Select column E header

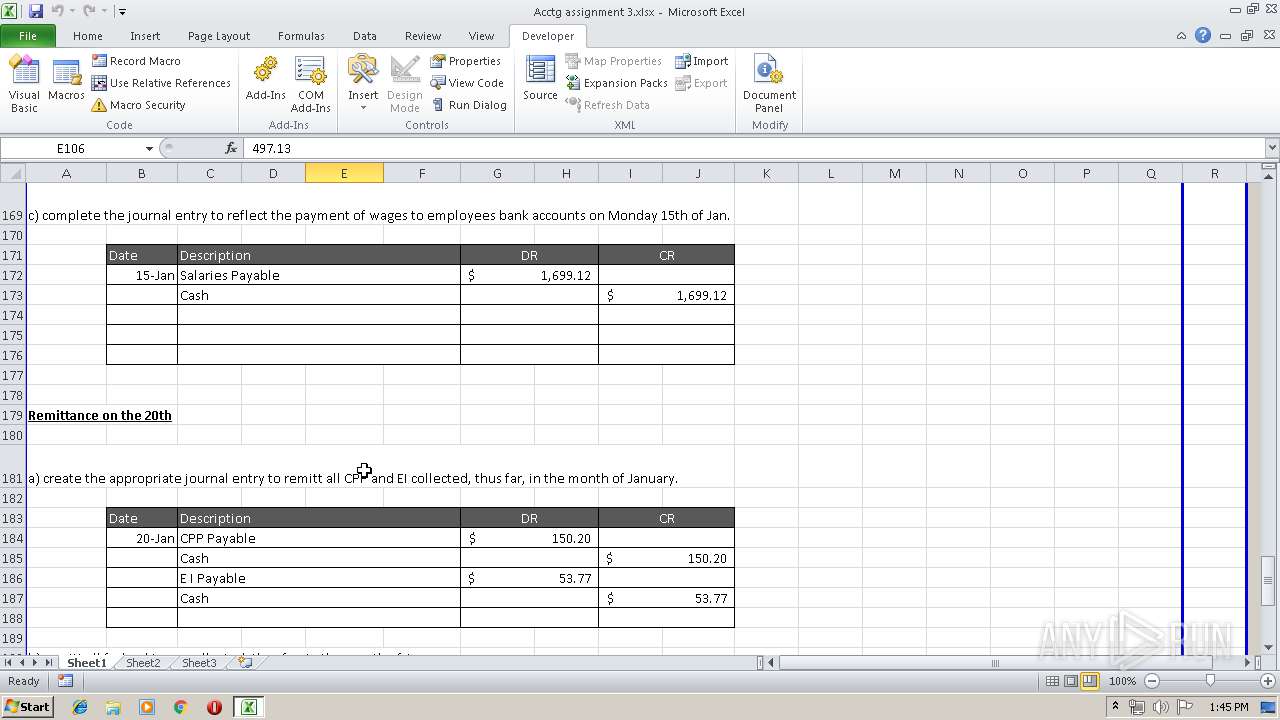click(x=344, y=173)
